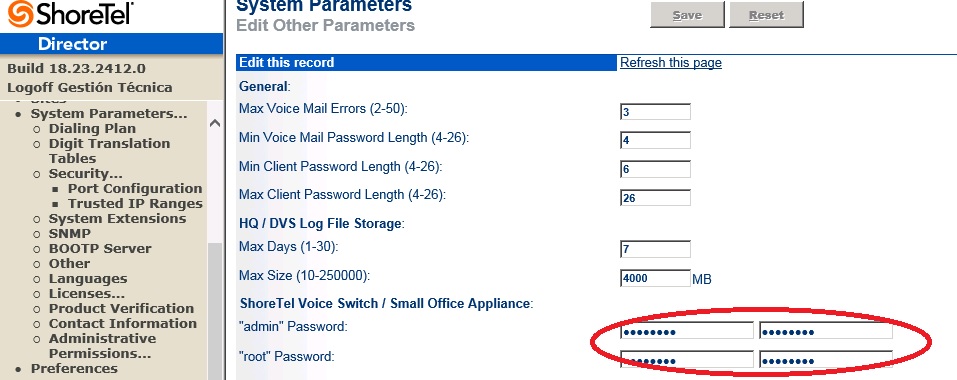
Task: Click the ShoreTel logo icon
Action: pyautogui.click(x=20, y=13)
